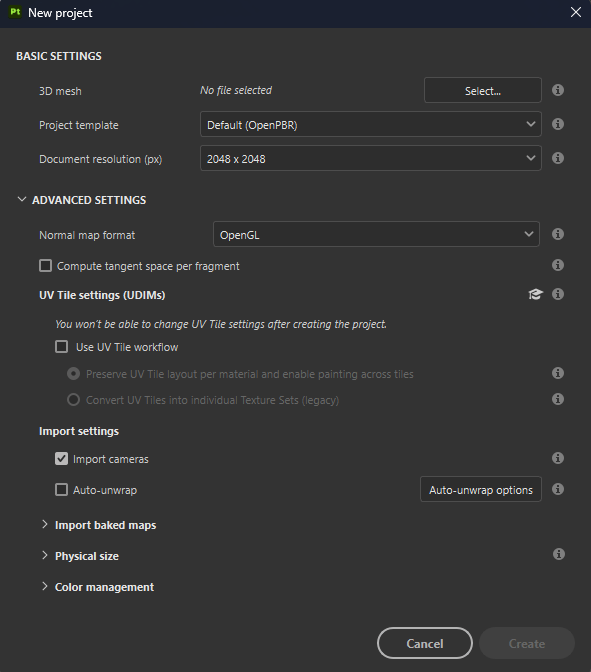Viewport: 591px width, 672px height.
Task: Expand the Physical size section
Action: point(45,555)
